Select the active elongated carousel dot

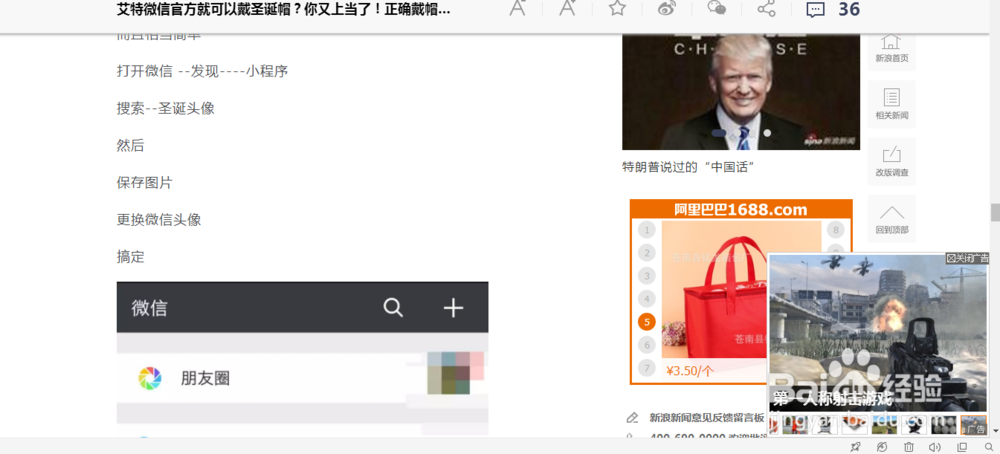(x=719, y=133)
